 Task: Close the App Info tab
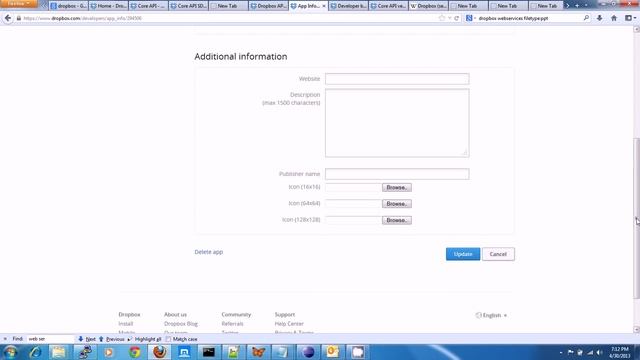324,6
